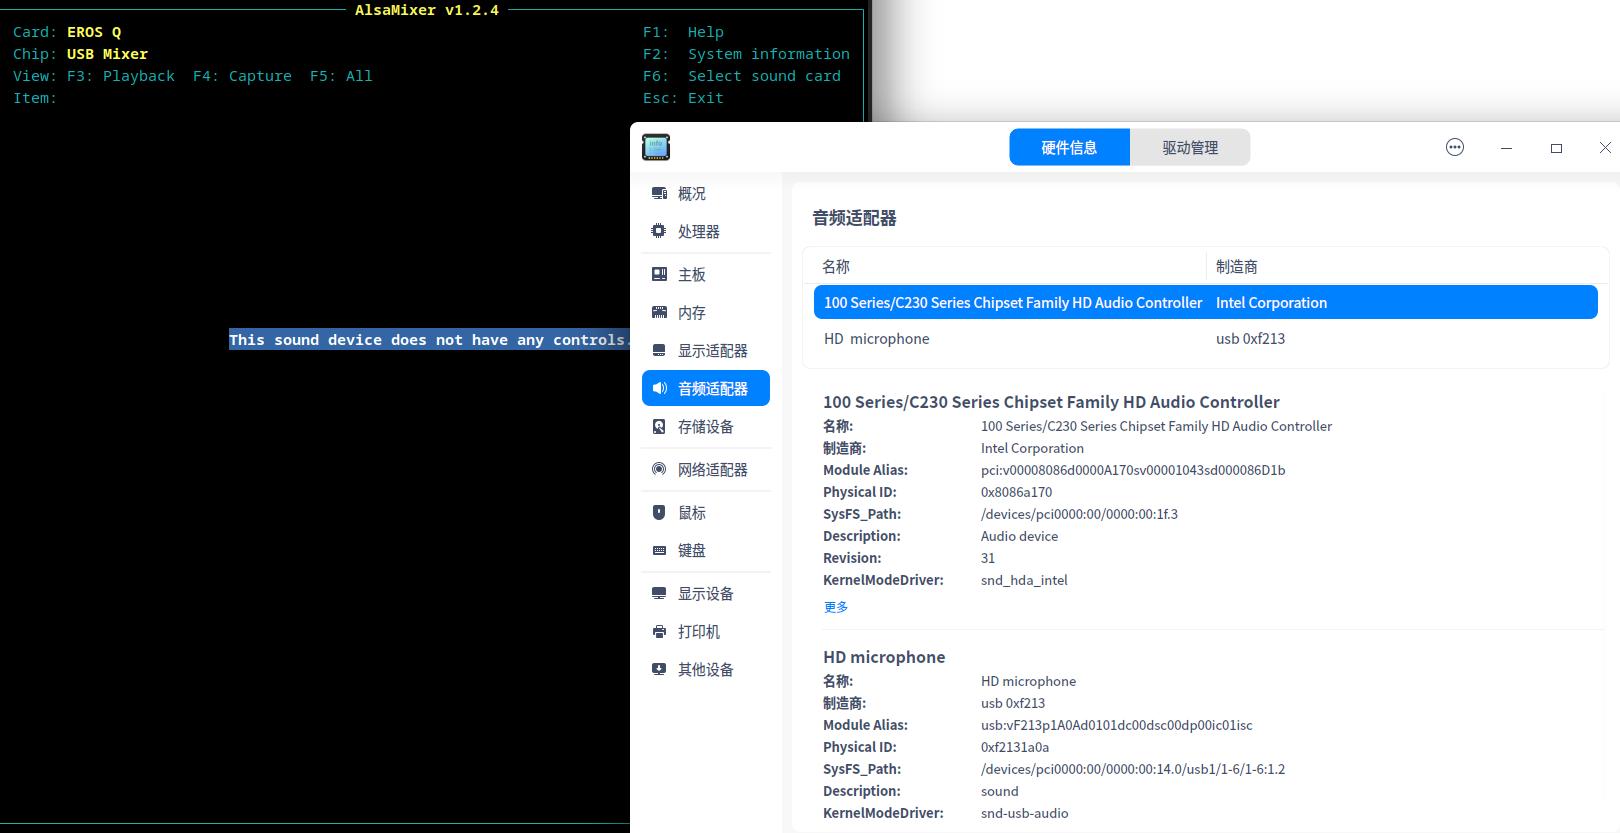Screen dimensions: 1620x833
Task: Click the 名称 column header
Action: (x=836, y=266)
